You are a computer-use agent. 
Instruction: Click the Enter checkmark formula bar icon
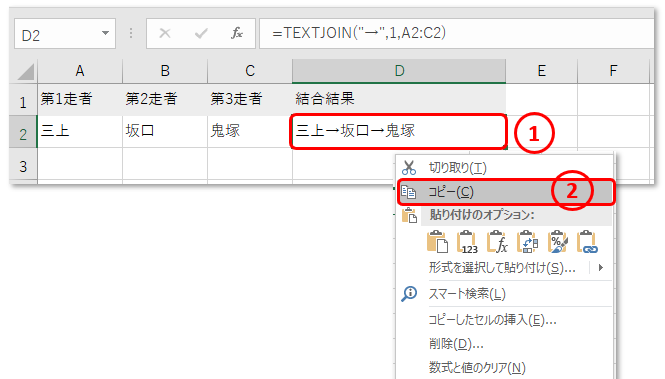pos(201,33)
